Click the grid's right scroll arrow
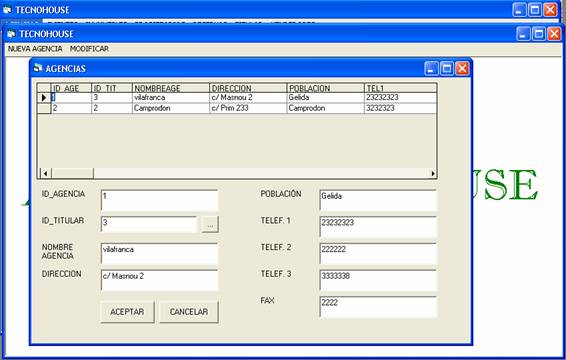Viewport: 566px width, 360px height. click(432, 173)
